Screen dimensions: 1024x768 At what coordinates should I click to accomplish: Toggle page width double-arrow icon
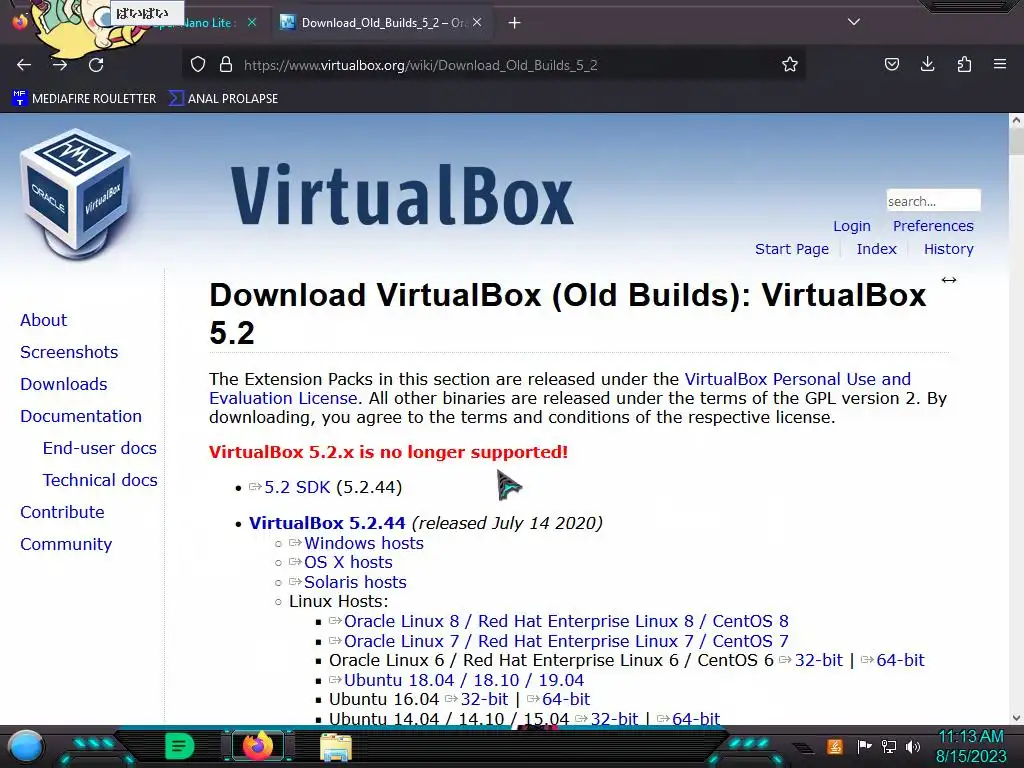(x=949, y=280)
